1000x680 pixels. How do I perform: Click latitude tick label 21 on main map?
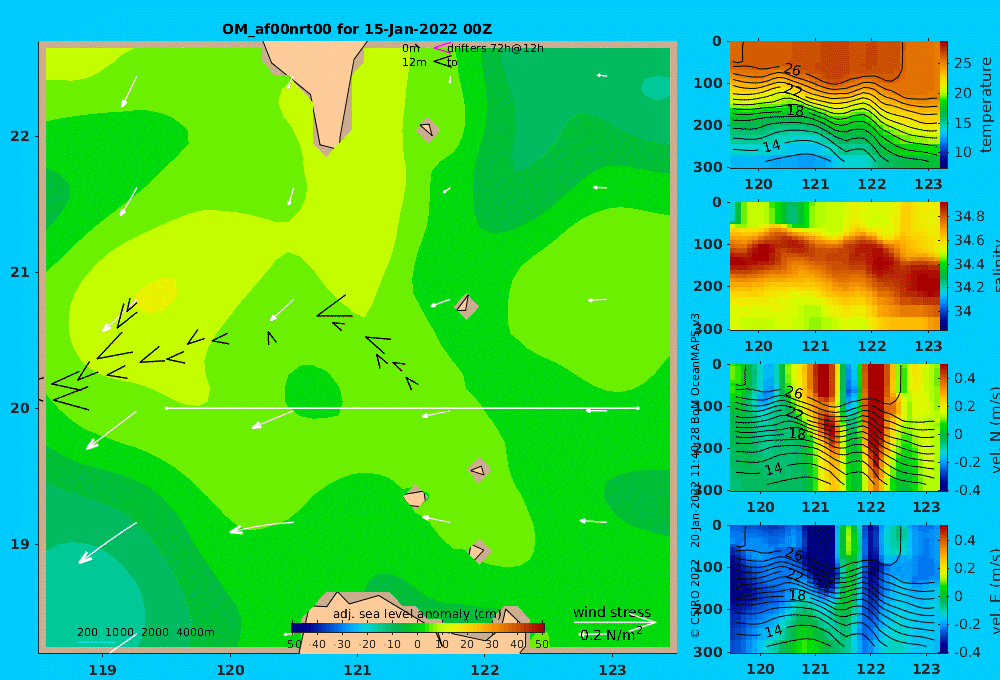point(20,272)
